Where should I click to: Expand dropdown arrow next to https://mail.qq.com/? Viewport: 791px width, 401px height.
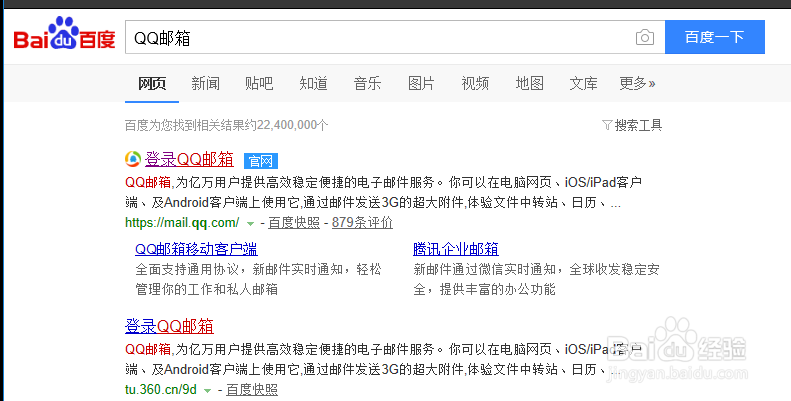point(250,223)
